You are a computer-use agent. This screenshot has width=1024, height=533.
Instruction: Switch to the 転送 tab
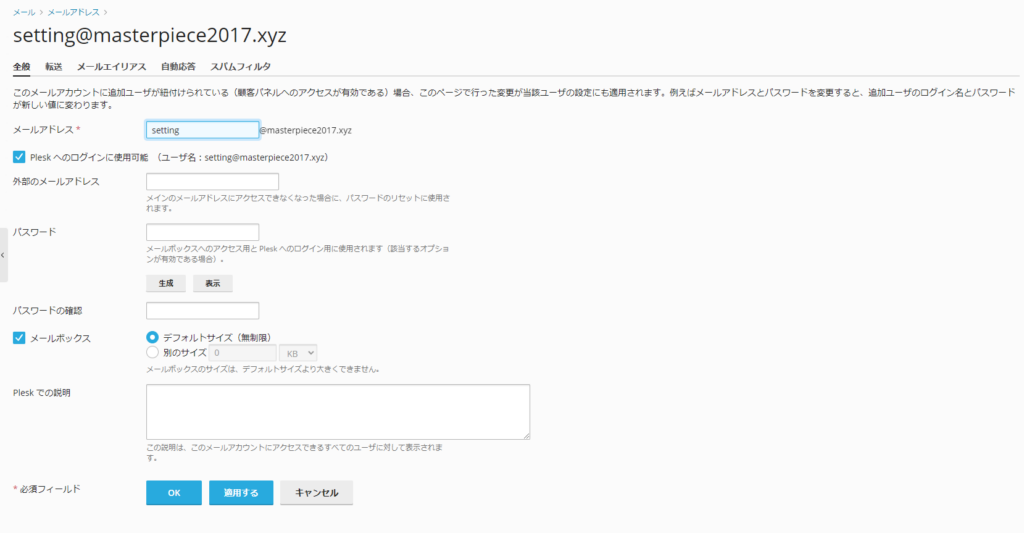point(54,66)
